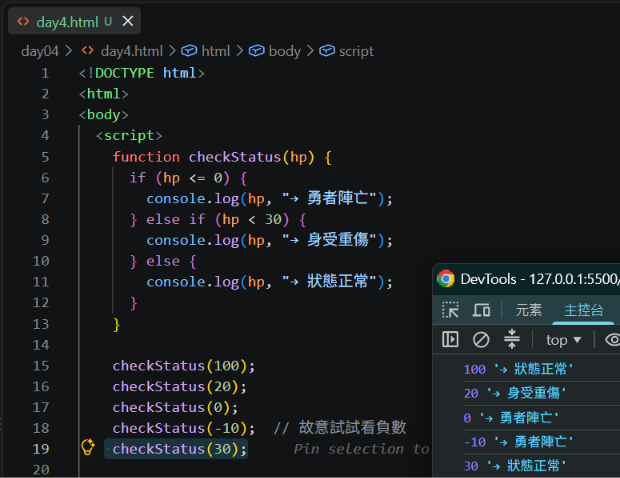Click checkStatus(100) call line
The height and width of the screenshot is (478, 620).
tap(184, 366)
